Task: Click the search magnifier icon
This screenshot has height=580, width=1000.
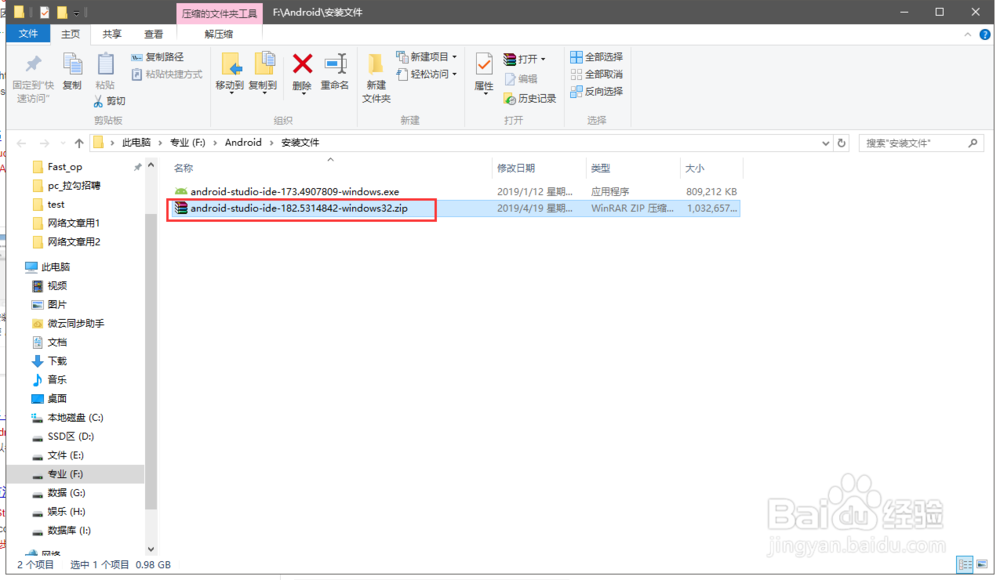Action: click(973, 143)
